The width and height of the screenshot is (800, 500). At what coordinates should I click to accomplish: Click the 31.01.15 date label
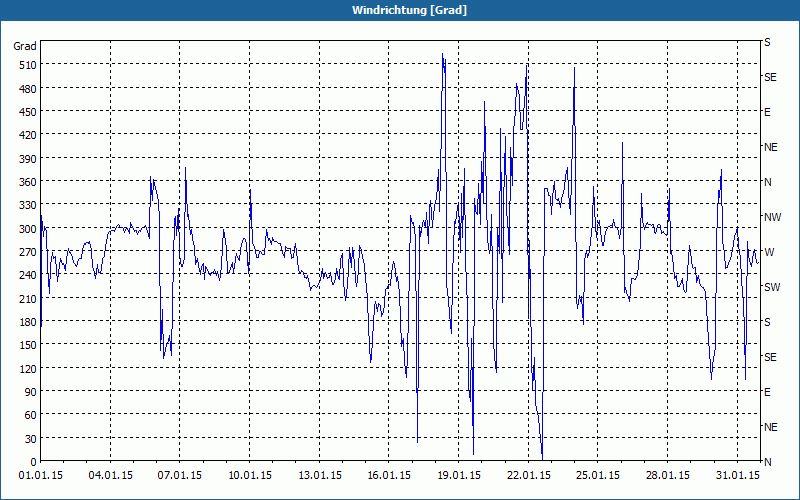pos(737,476)
